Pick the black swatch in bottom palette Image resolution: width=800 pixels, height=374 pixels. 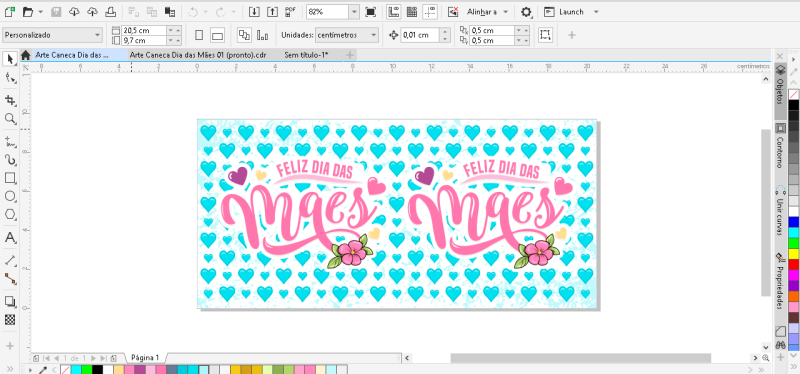[97, 369]
